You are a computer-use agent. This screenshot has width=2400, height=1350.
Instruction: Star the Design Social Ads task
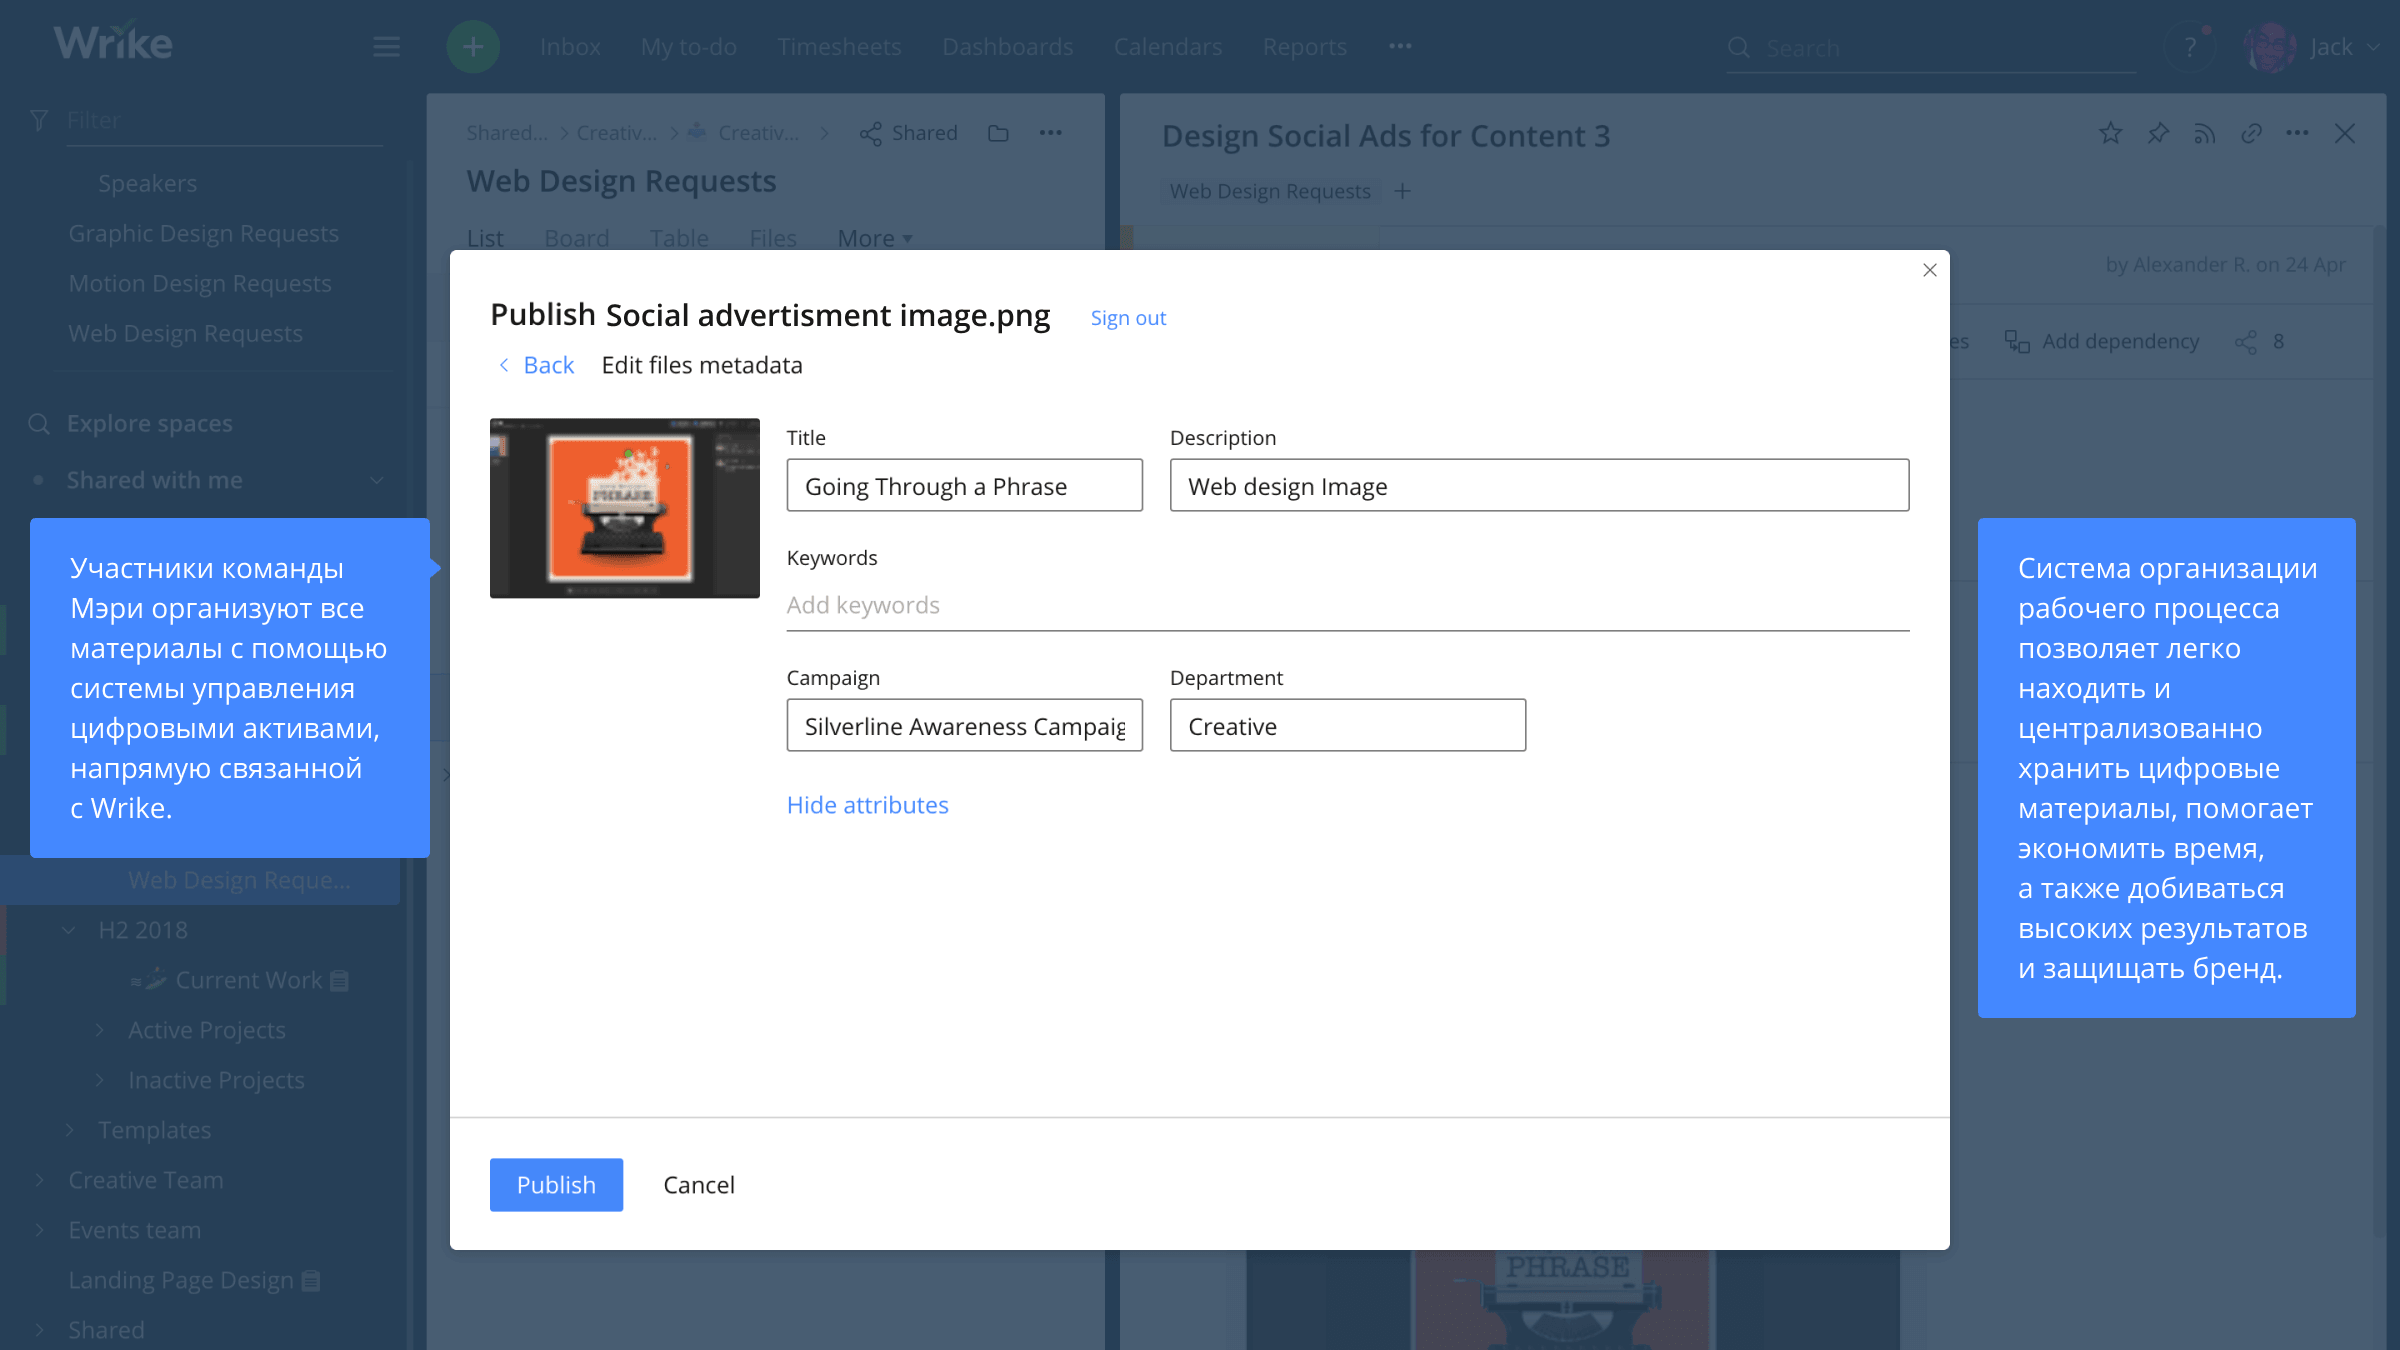tap(2110, 133)
